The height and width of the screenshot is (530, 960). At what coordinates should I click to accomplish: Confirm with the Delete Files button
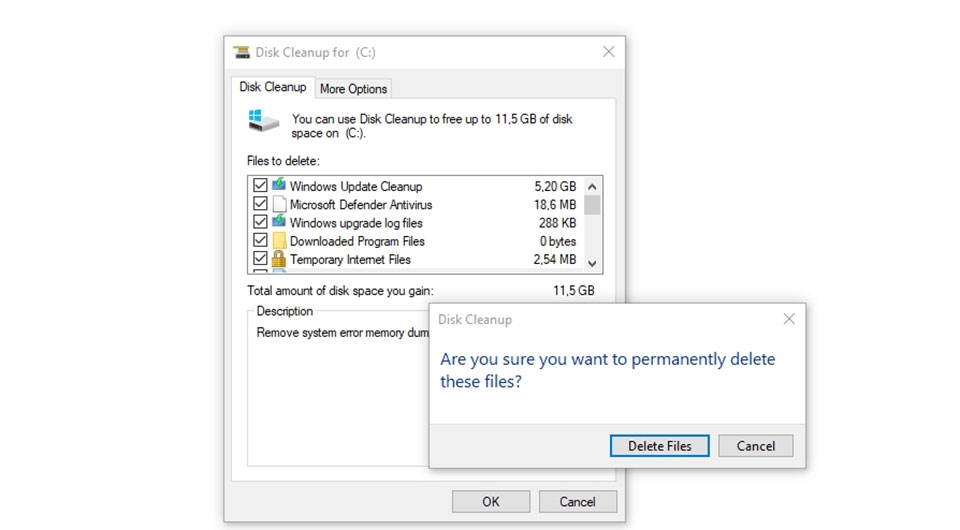[659, 446]
